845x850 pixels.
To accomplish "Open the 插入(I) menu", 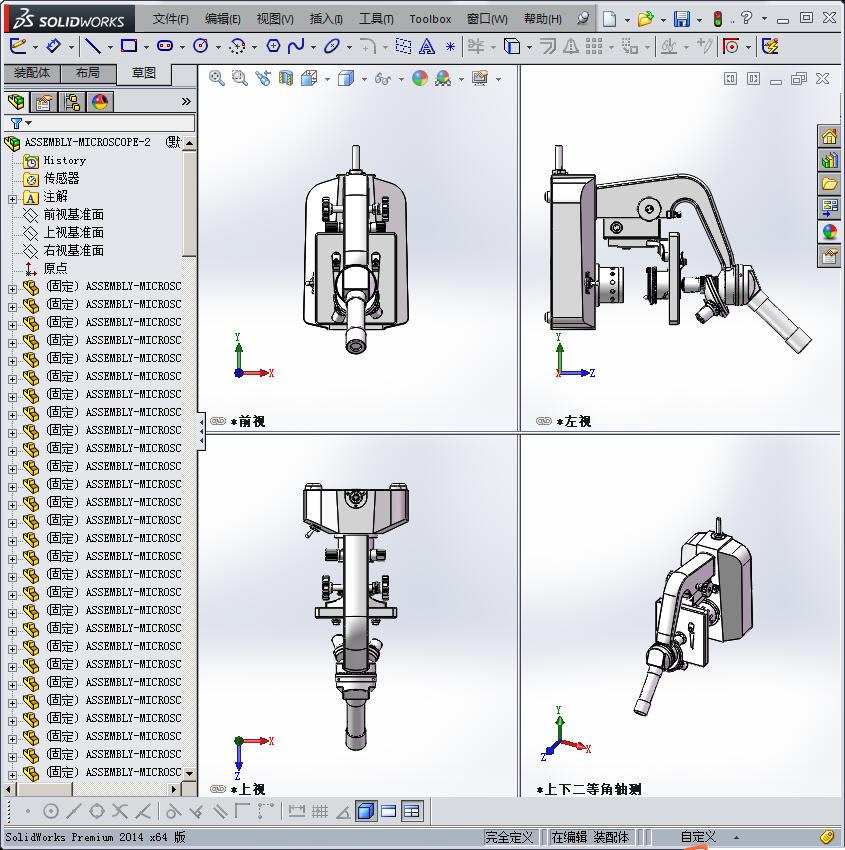I will [x=326, y=19].
